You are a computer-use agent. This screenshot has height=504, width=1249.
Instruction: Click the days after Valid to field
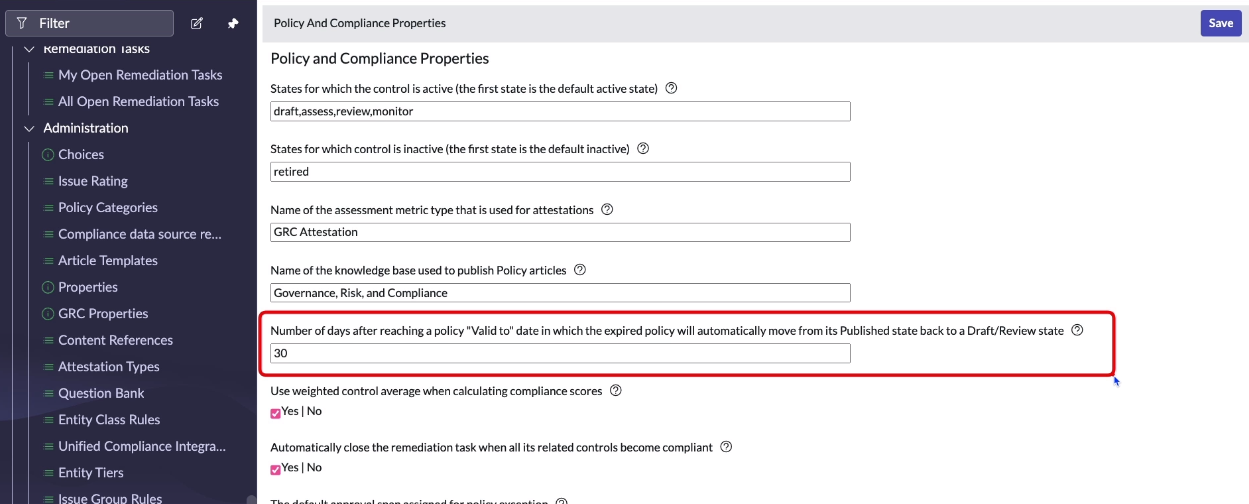tap(560, 353)
